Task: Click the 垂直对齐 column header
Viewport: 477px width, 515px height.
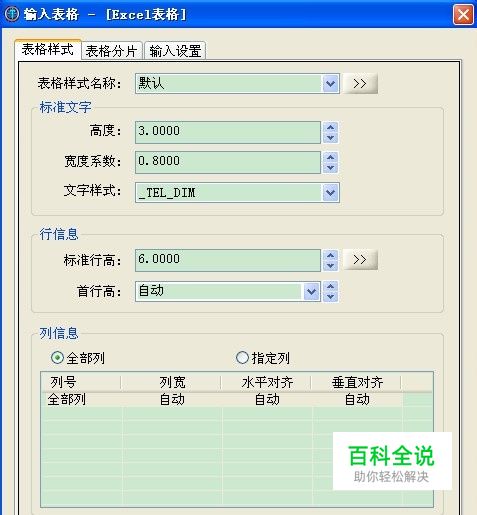Action: tap(356, 382)
